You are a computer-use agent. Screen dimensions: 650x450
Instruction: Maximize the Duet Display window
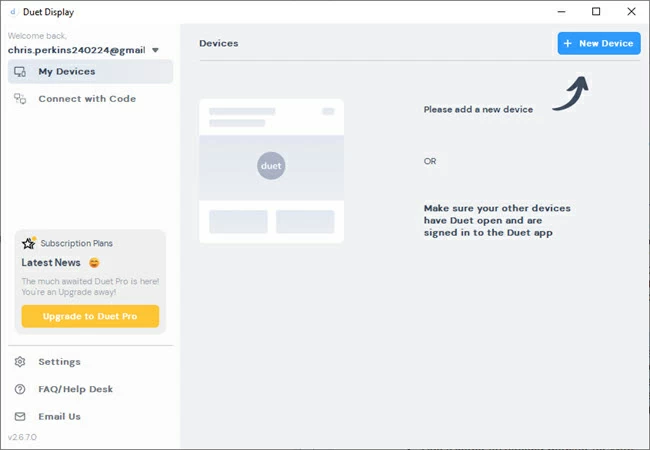click(x=596, y=12)
